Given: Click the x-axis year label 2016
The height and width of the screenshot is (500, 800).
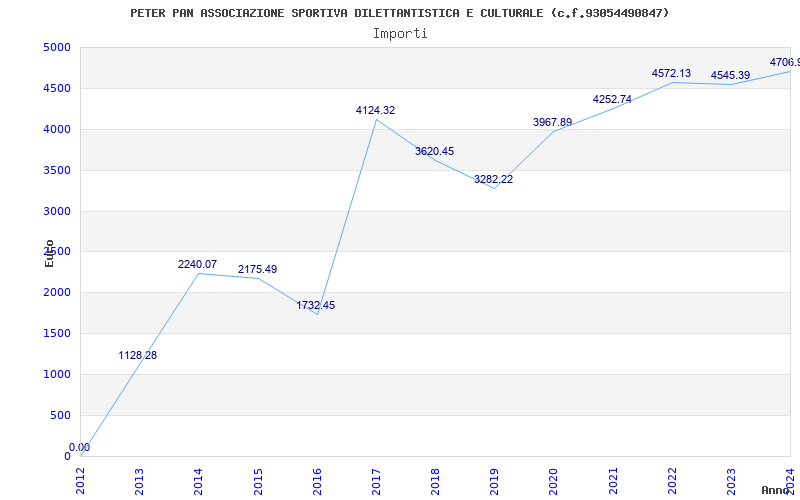Looking at the screenshot, I should [x=317, y=481].
